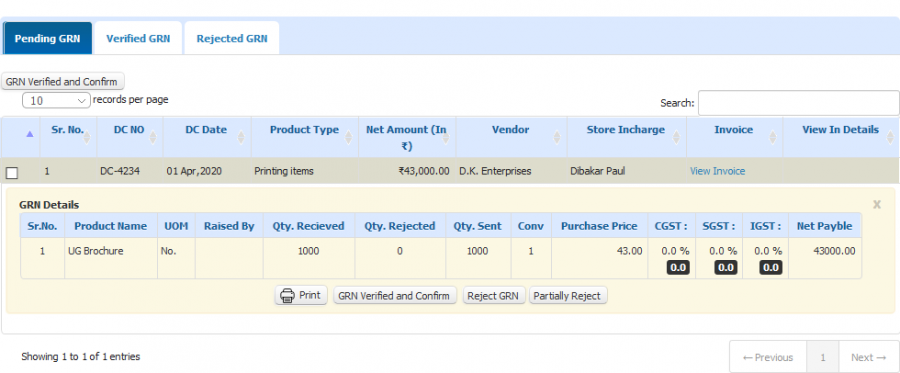900x373 pixels.
Task: Select the Pending GRN tab
Action: (x=47, y=38)
